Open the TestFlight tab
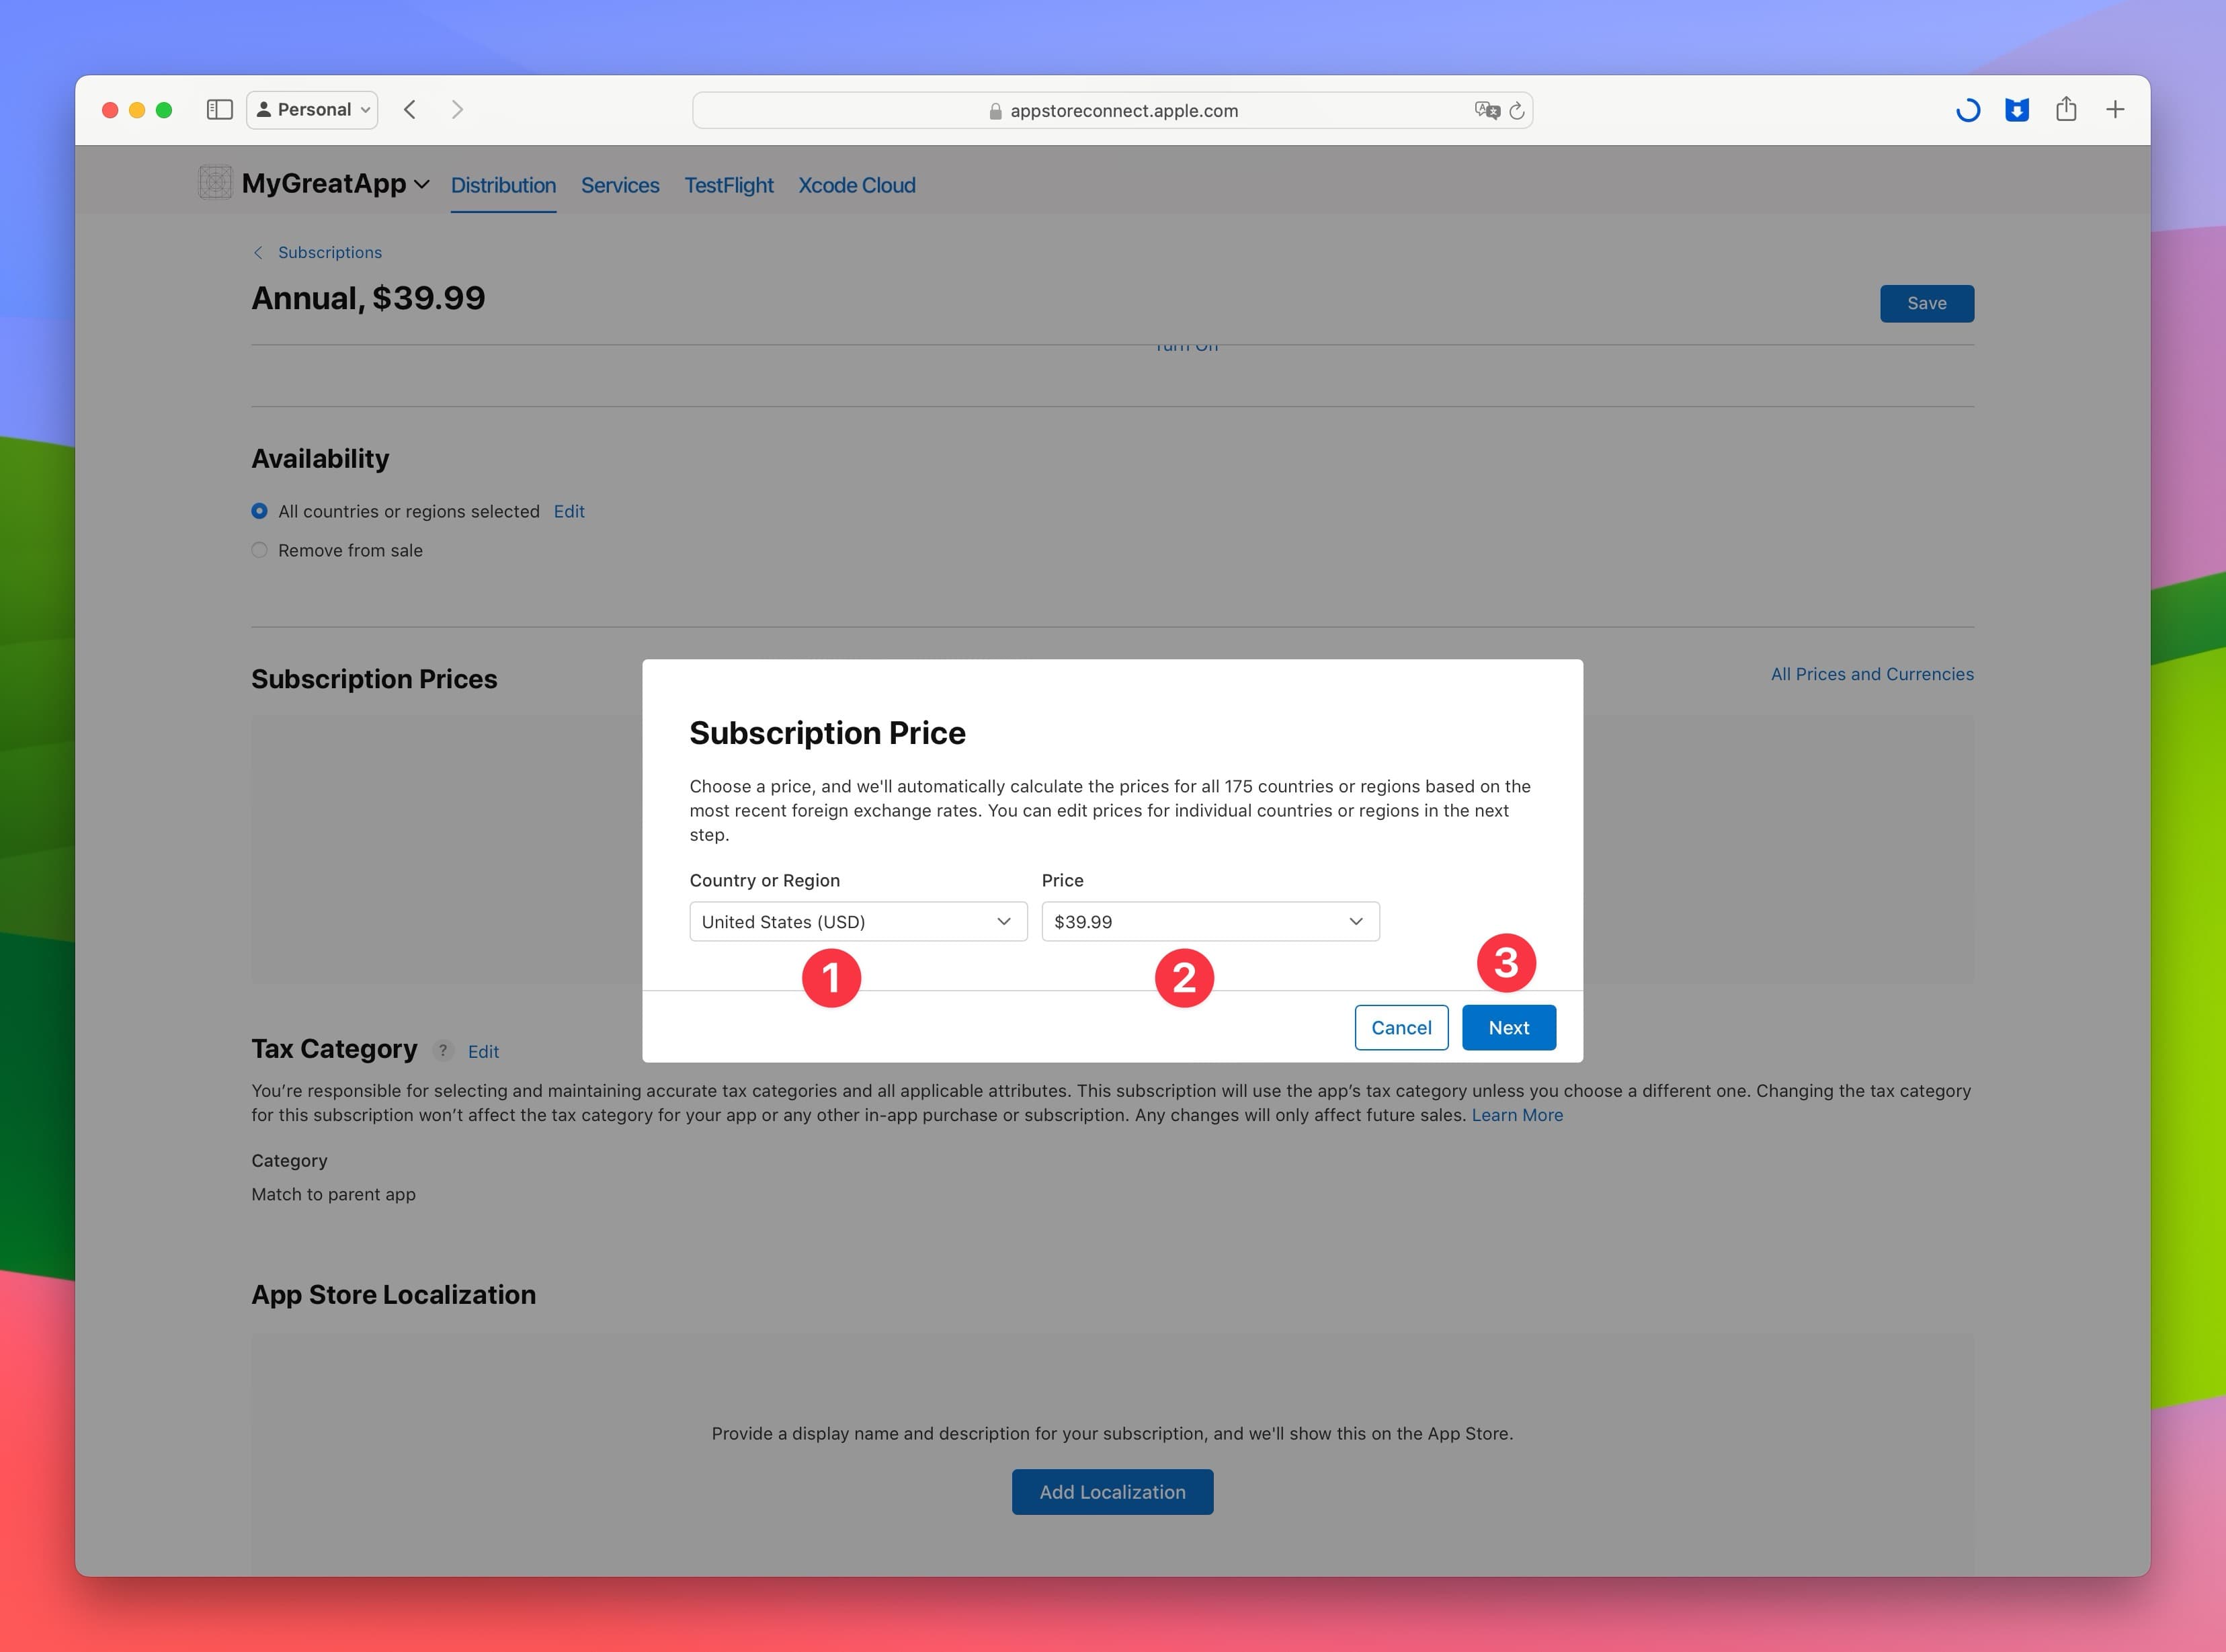The image size is (2226, 1652). (729, 185)
